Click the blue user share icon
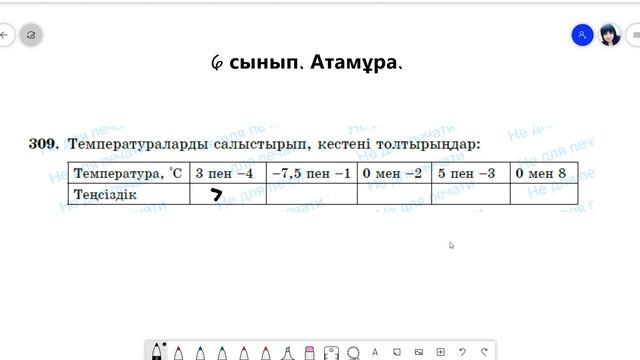The image size is (640, 360). coord(582,35)
